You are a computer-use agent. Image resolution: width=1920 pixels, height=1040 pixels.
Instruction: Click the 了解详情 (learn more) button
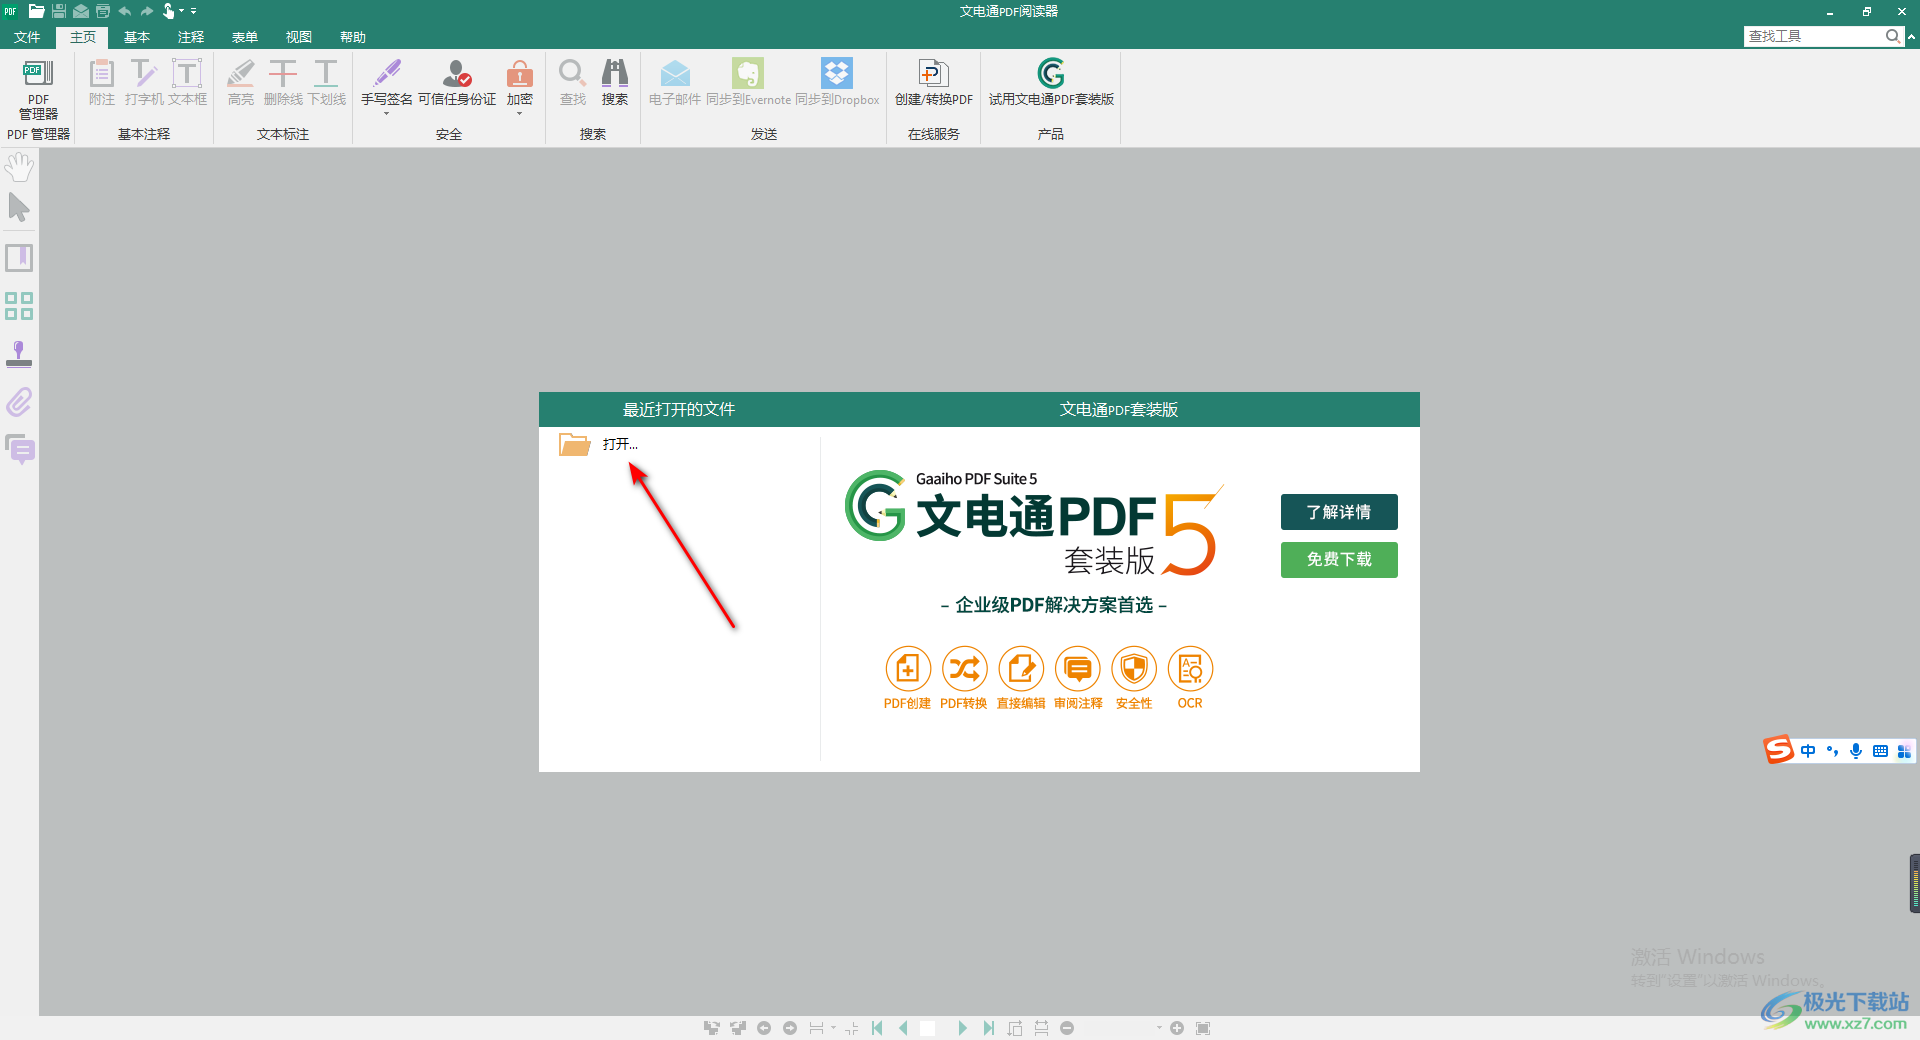pos(1339,512)
